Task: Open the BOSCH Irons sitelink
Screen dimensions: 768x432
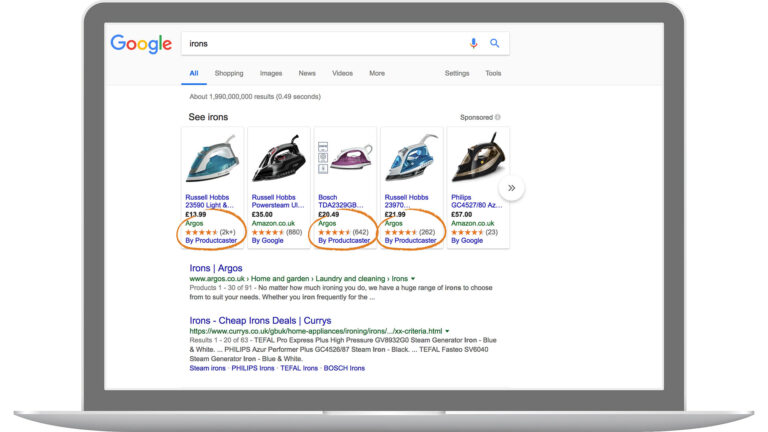Action: 344,368
